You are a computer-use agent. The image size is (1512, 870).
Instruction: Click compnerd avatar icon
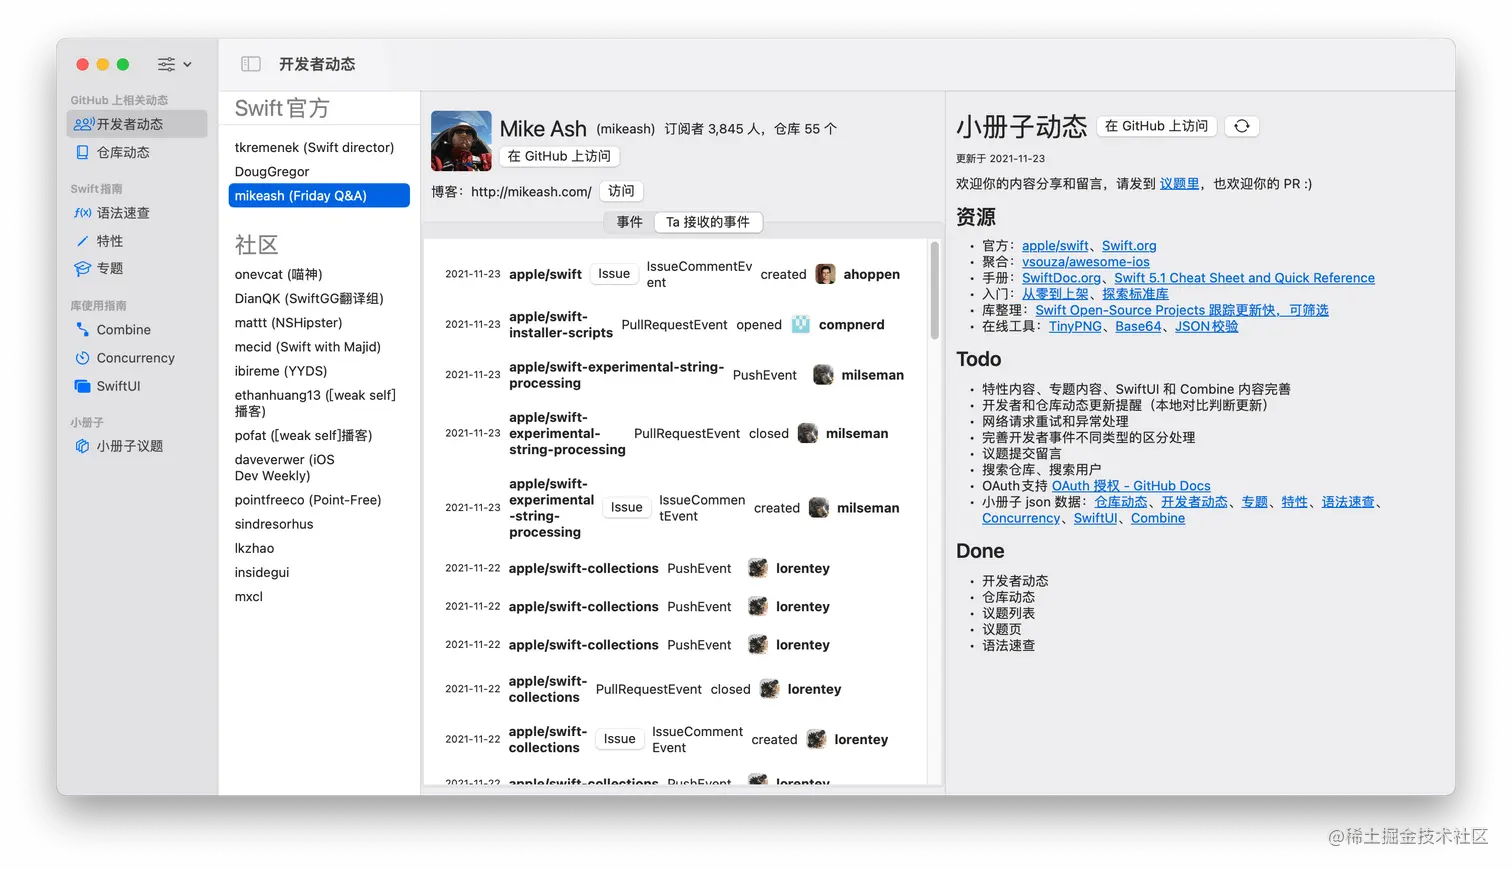click(x=801, y=324)
